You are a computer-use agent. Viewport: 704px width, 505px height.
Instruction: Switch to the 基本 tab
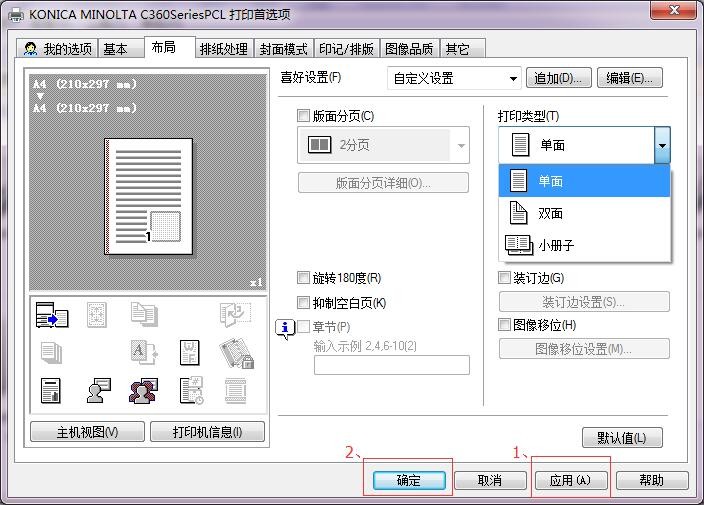[x=116, y=49]
